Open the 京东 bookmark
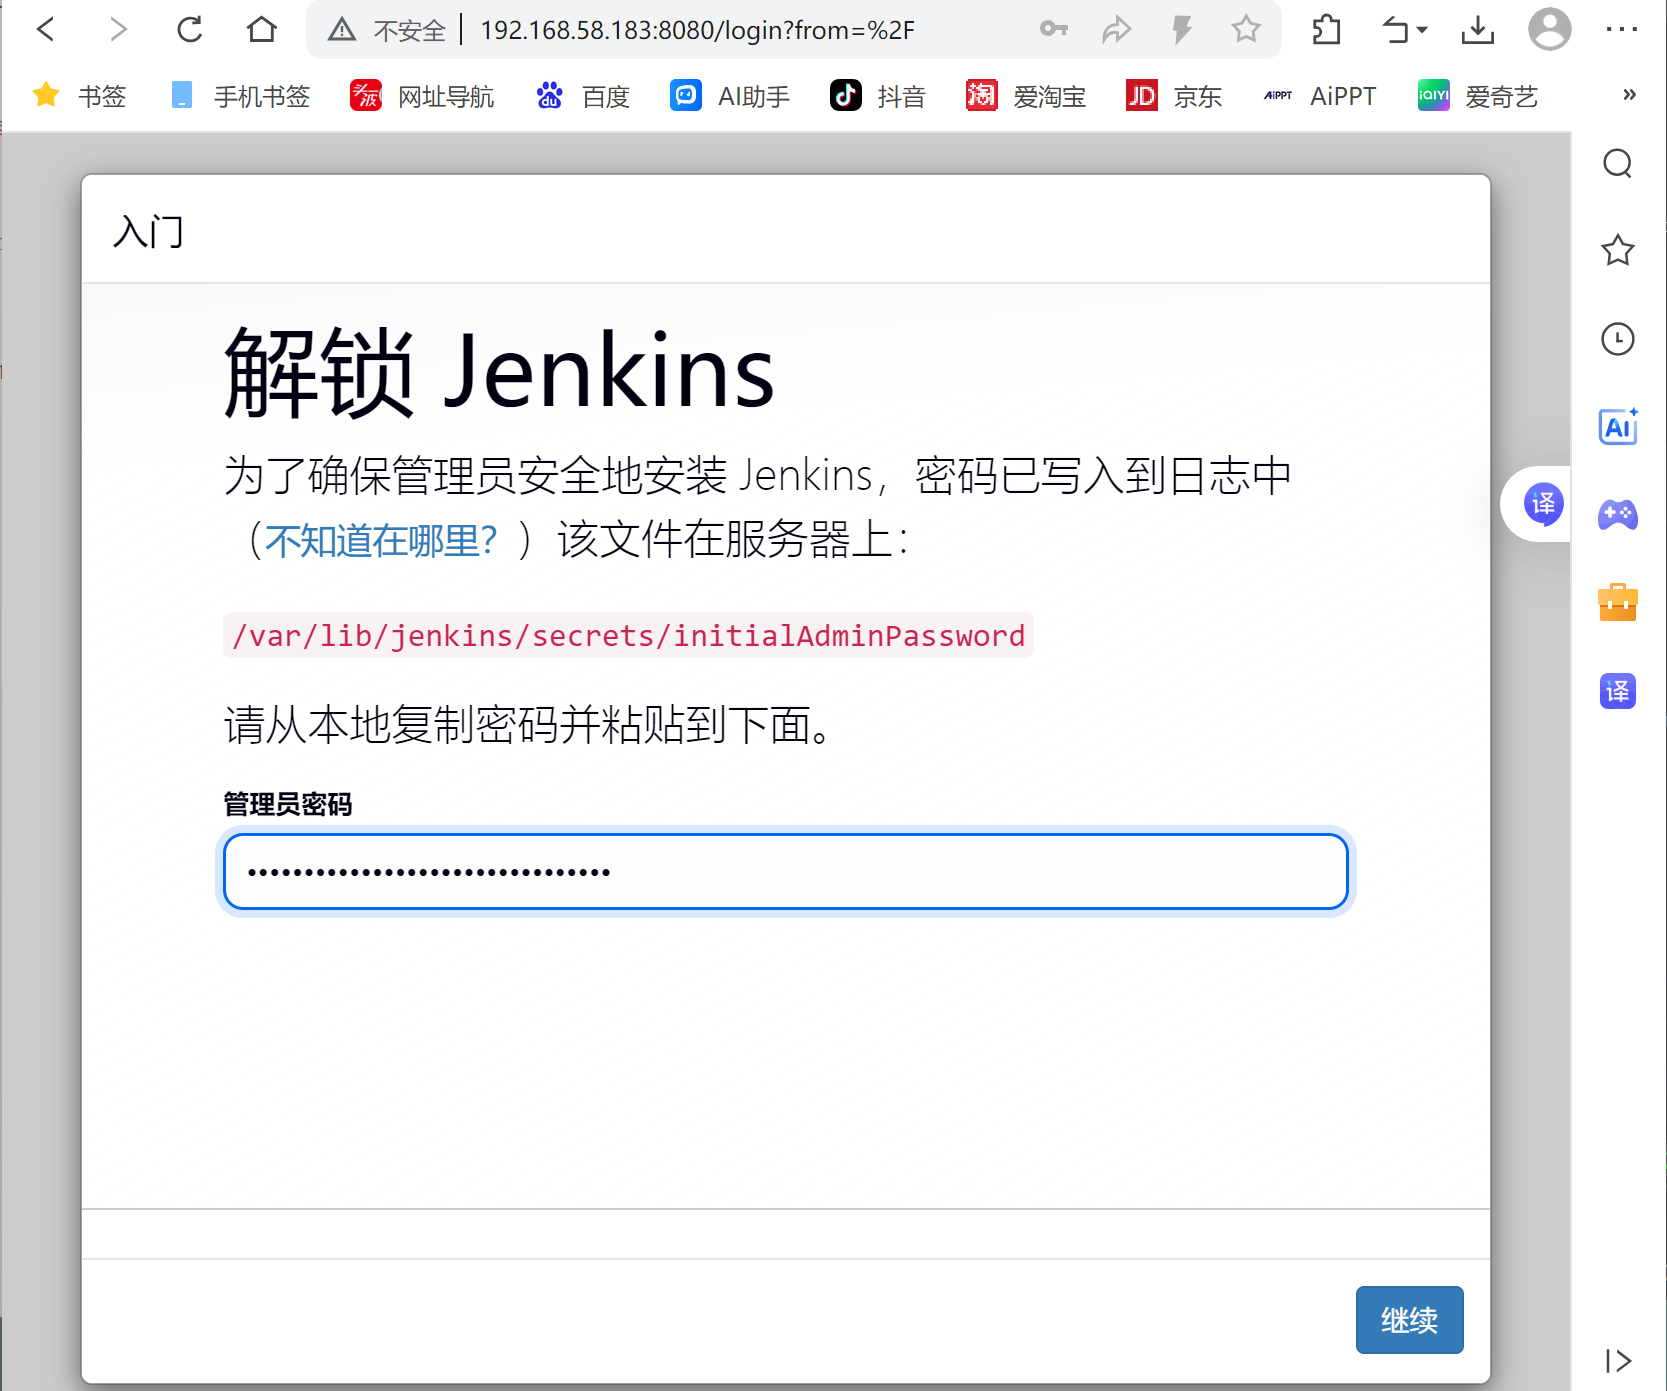 [x=1174, y=96]
